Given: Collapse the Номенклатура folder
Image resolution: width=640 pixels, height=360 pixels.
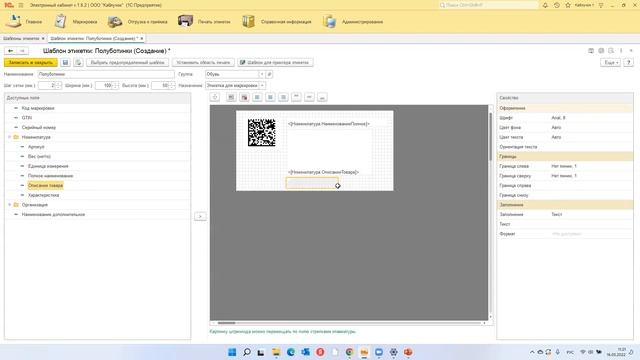Looking at the screenshot, I should click(9, 137).
